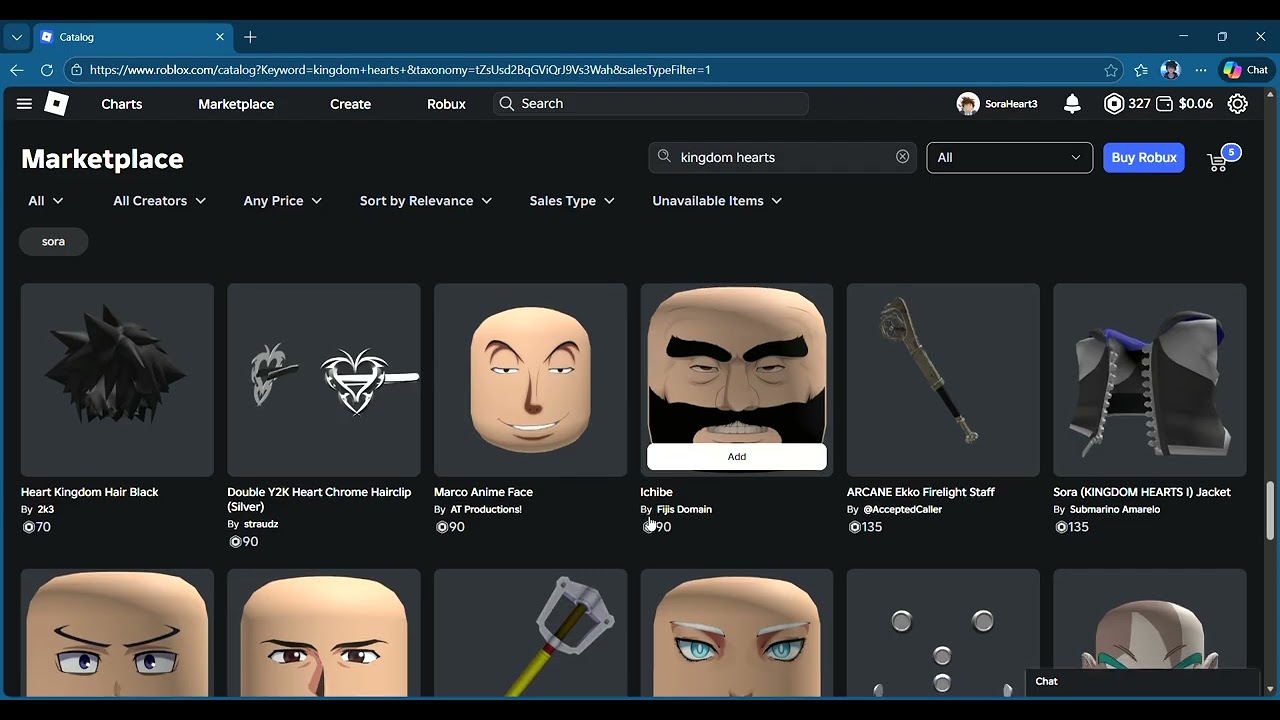The height and width of the screenshot is (720, 1280).
Task: Open Copilot Chat in browser toolbar
Action: pyautogui.click(x=1246, y=70)
